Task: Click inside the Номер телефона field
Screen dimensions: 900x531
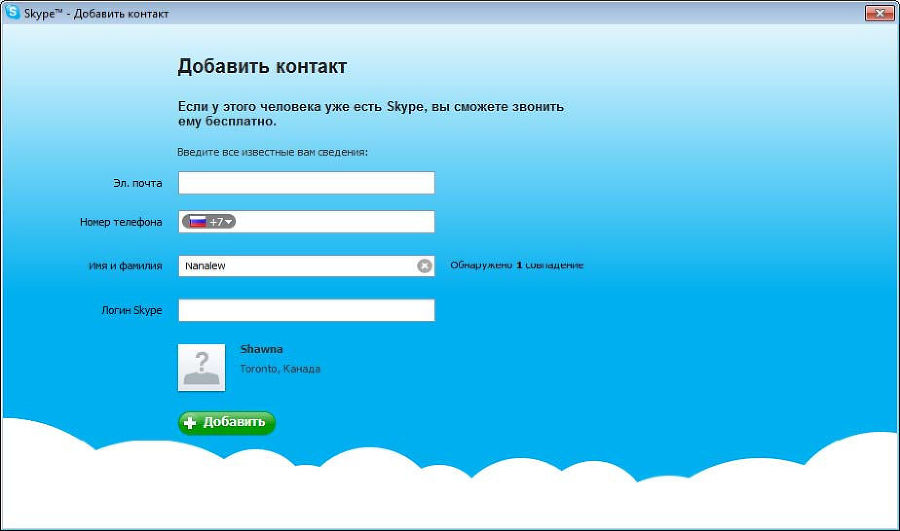Action: (x=335, y=222)
